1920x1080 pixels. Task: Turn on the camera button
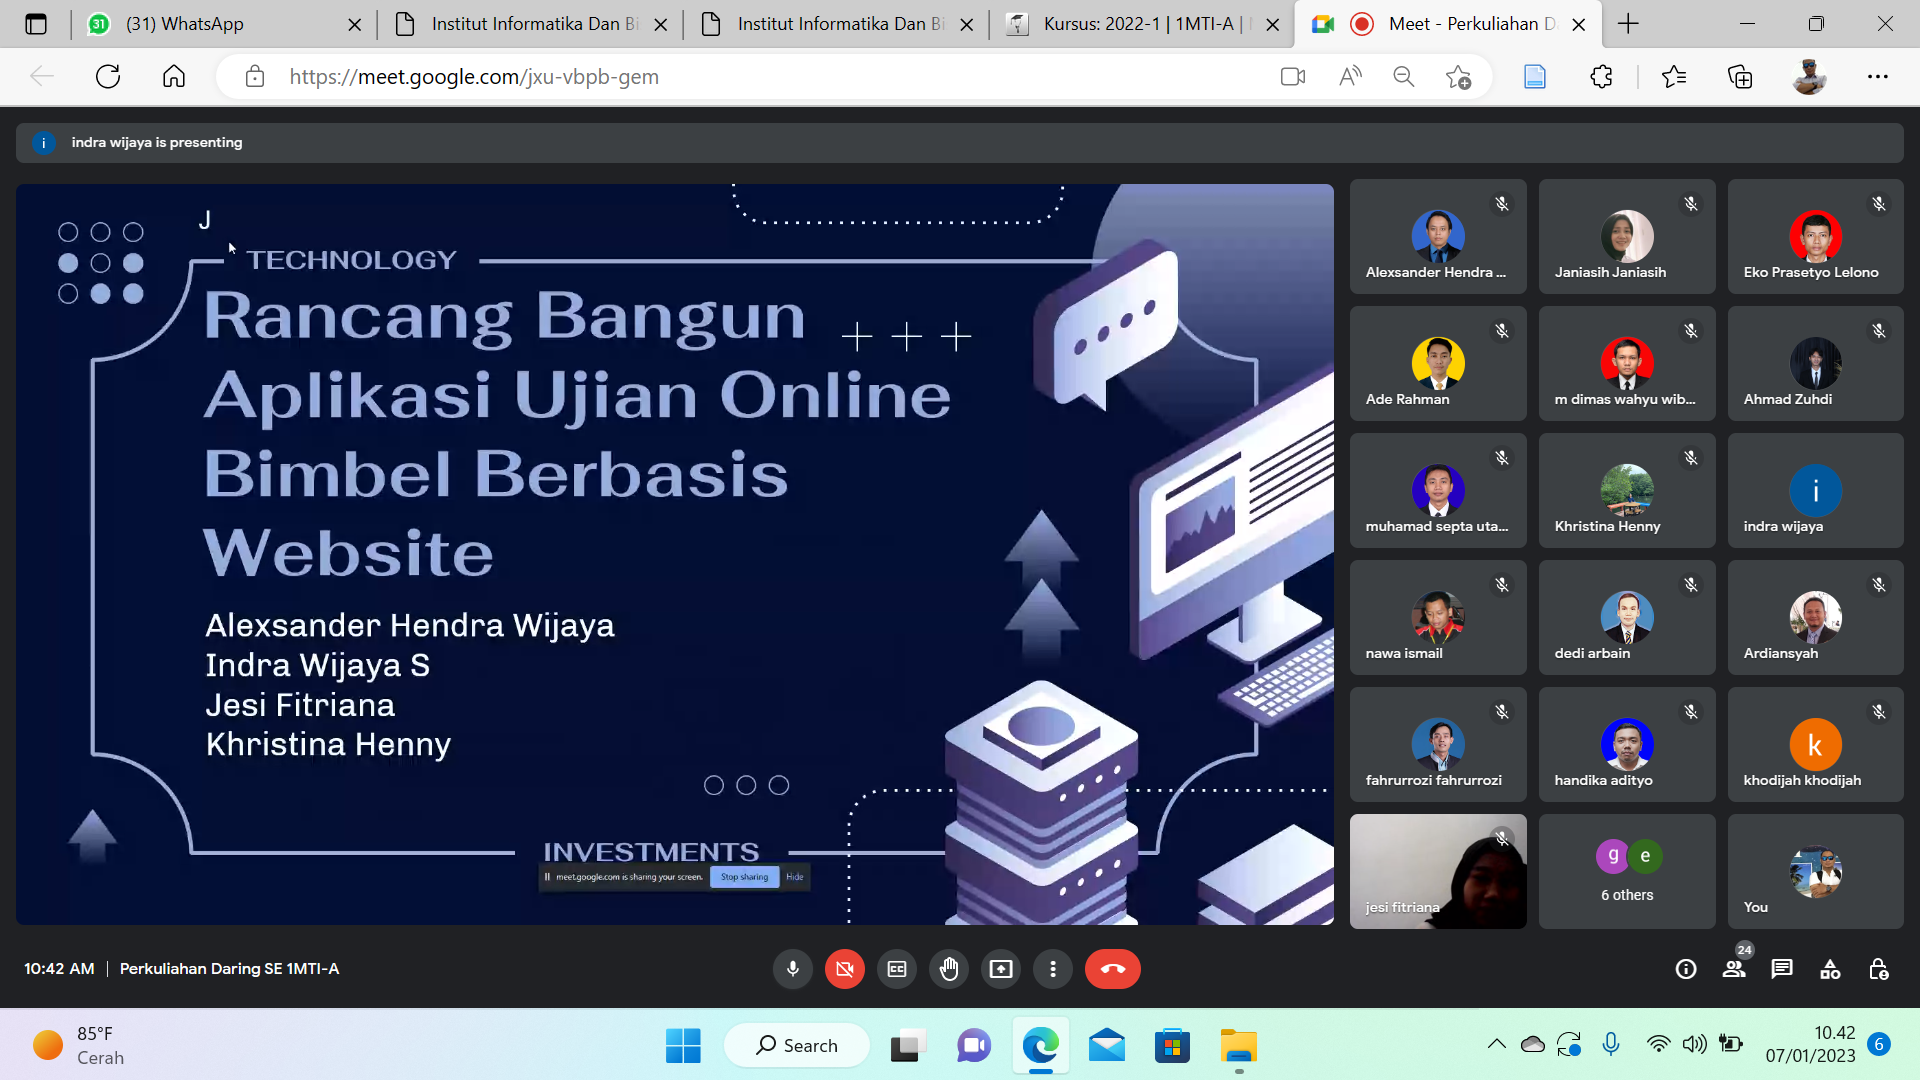click(845, 969)
